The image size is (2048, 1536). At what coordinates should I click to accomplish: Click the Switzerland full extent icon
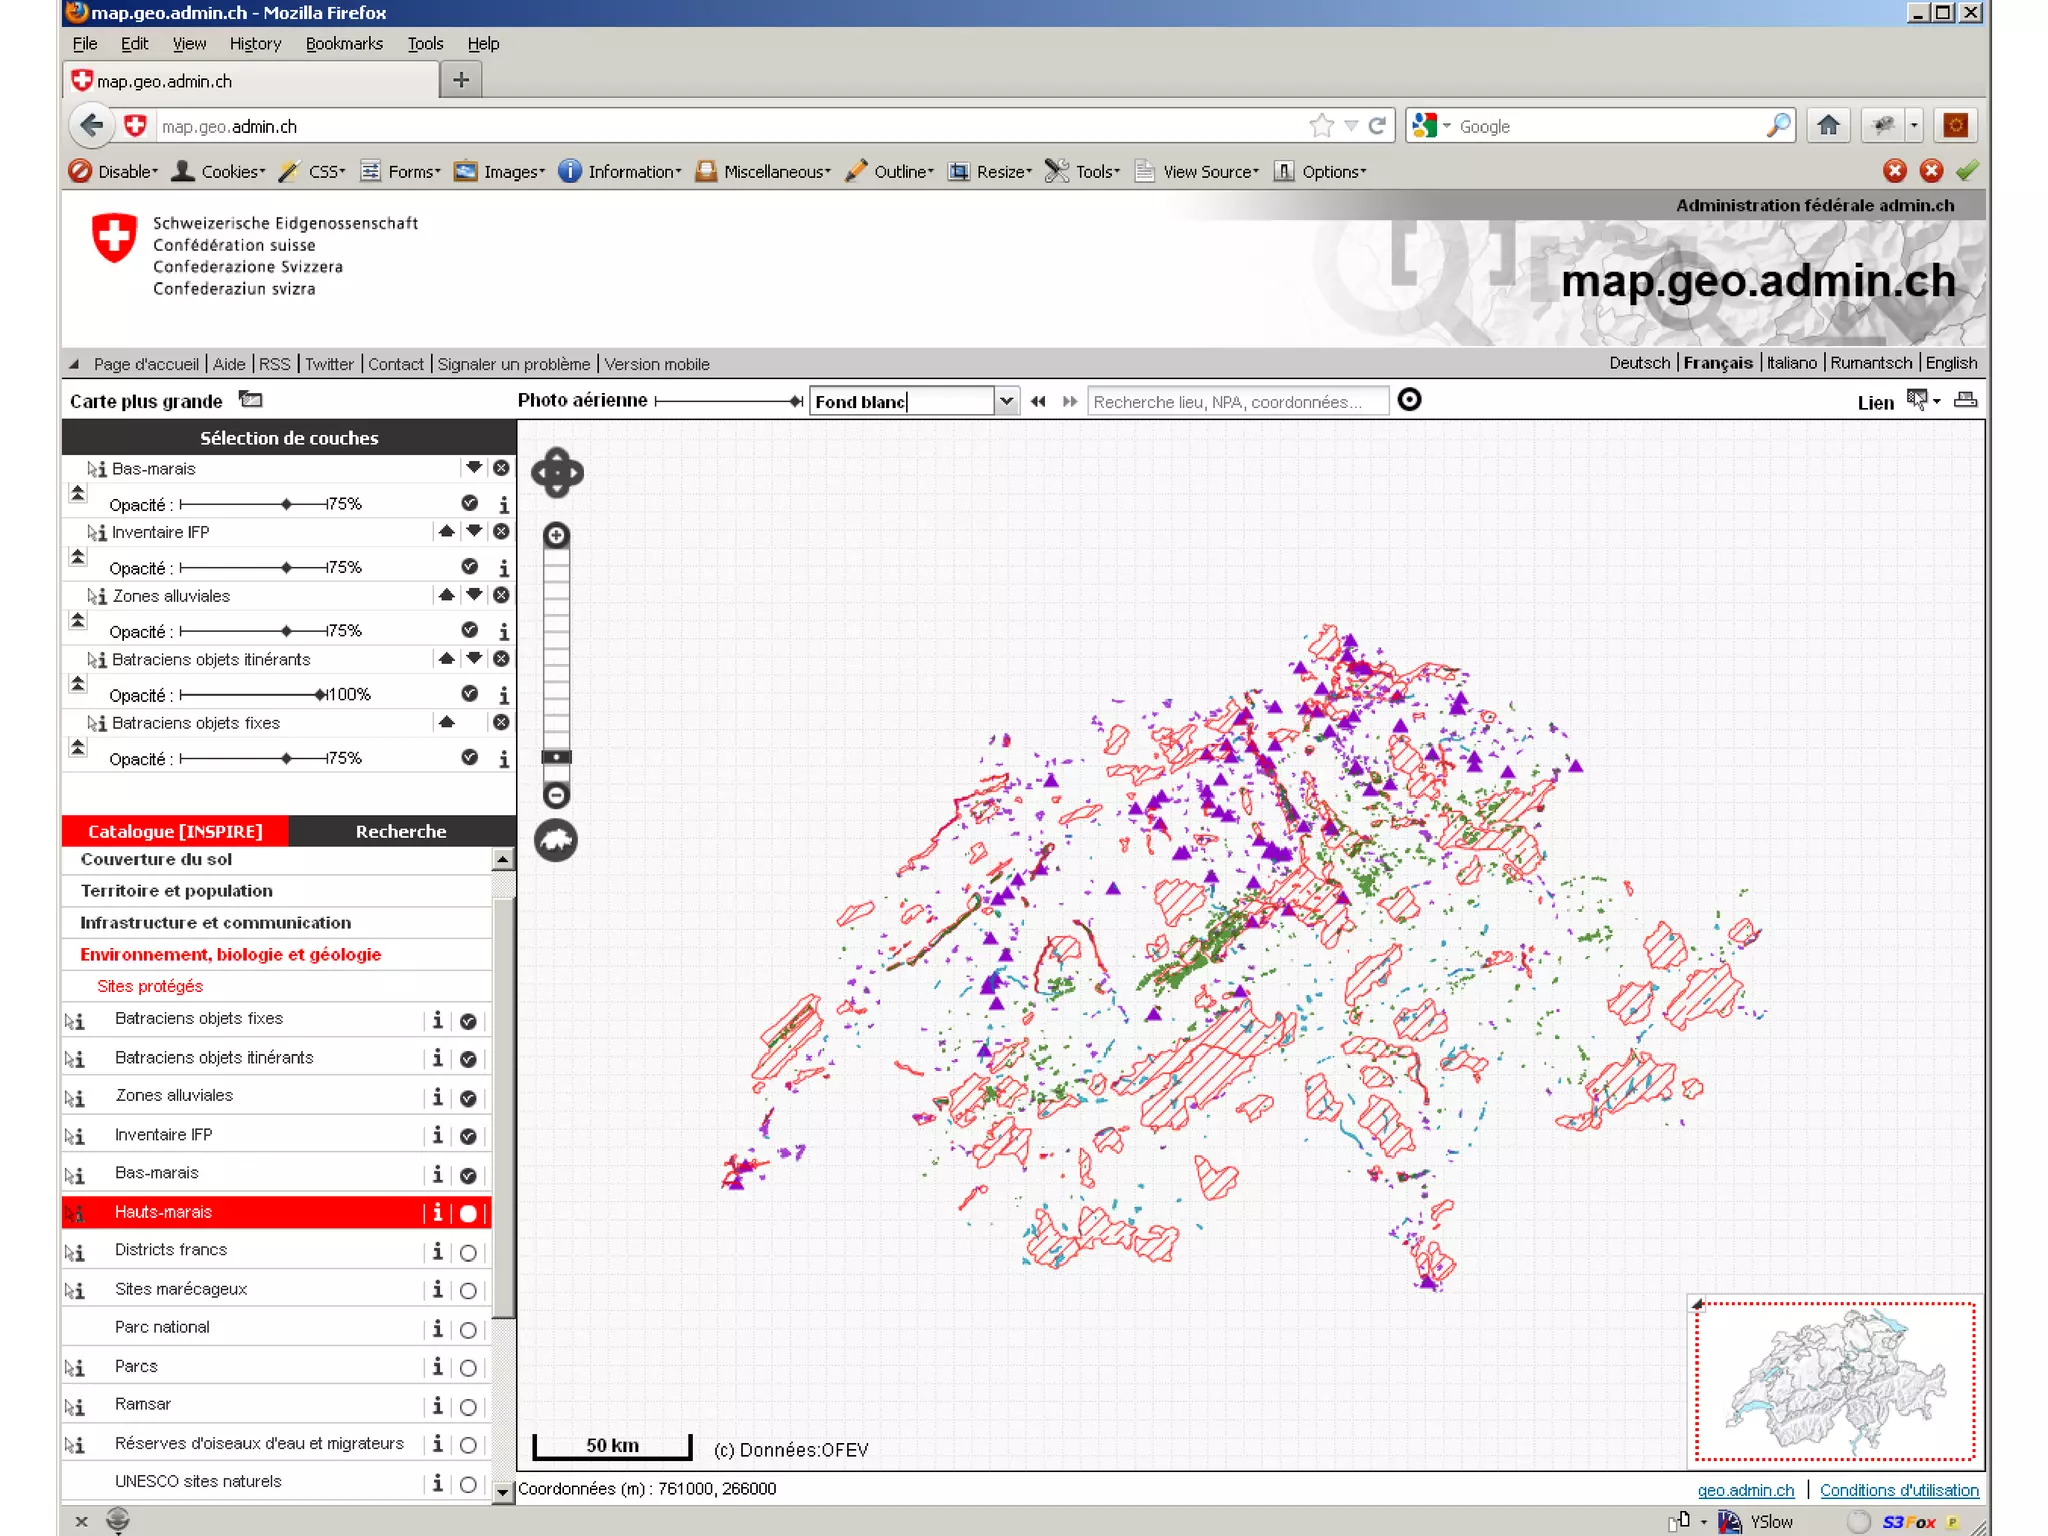coord(556,841)
